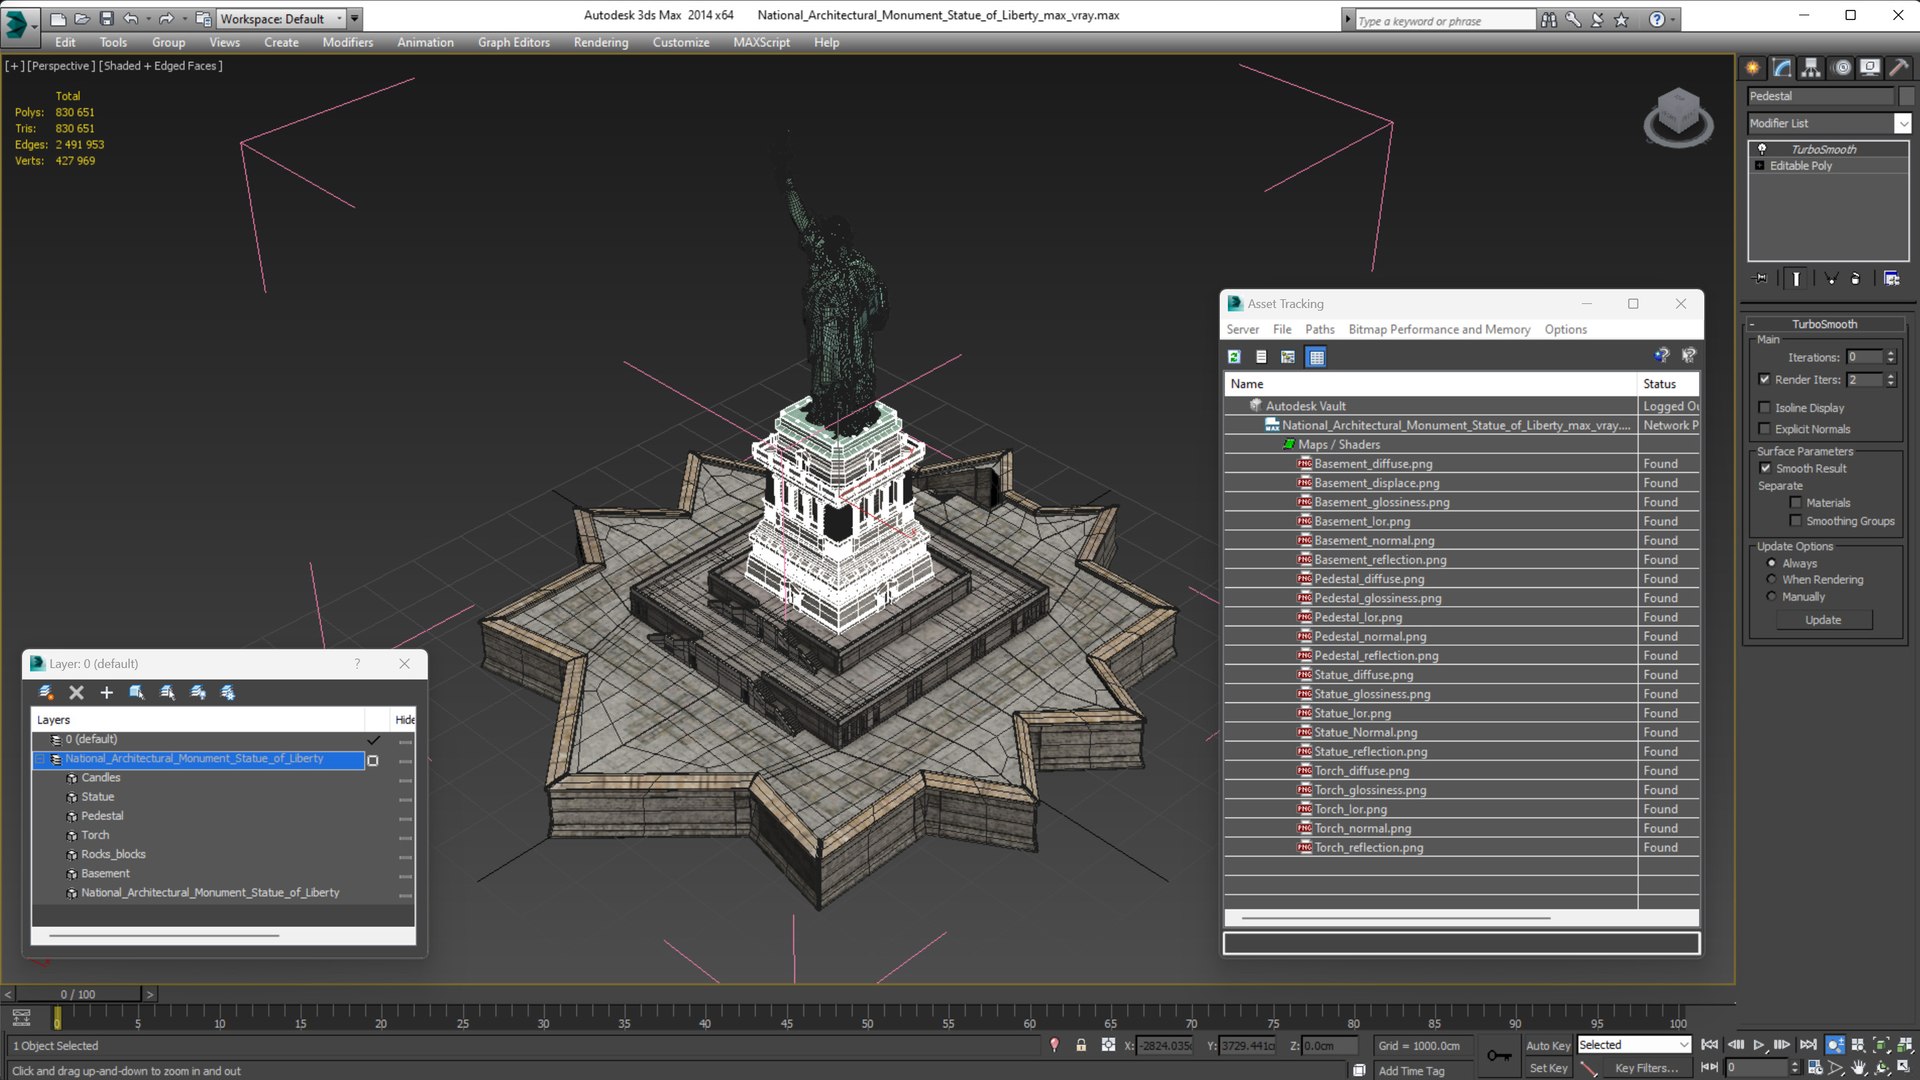Viewport: 1920px width, 1080px height.
Task: Click the Pedestal object color swatch
Action: coord(1906,96)
